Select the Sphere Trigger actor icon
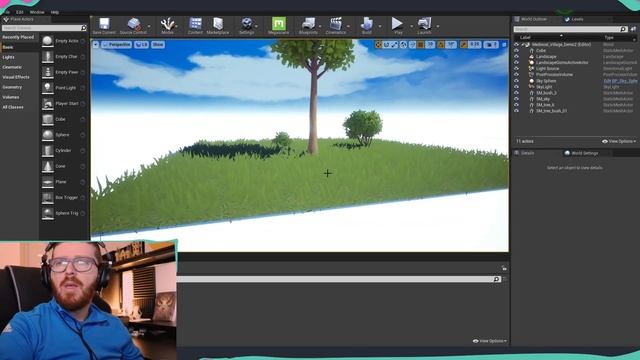Image resolution: width=640 pixels, height=360 pixels. coord(48,213)
